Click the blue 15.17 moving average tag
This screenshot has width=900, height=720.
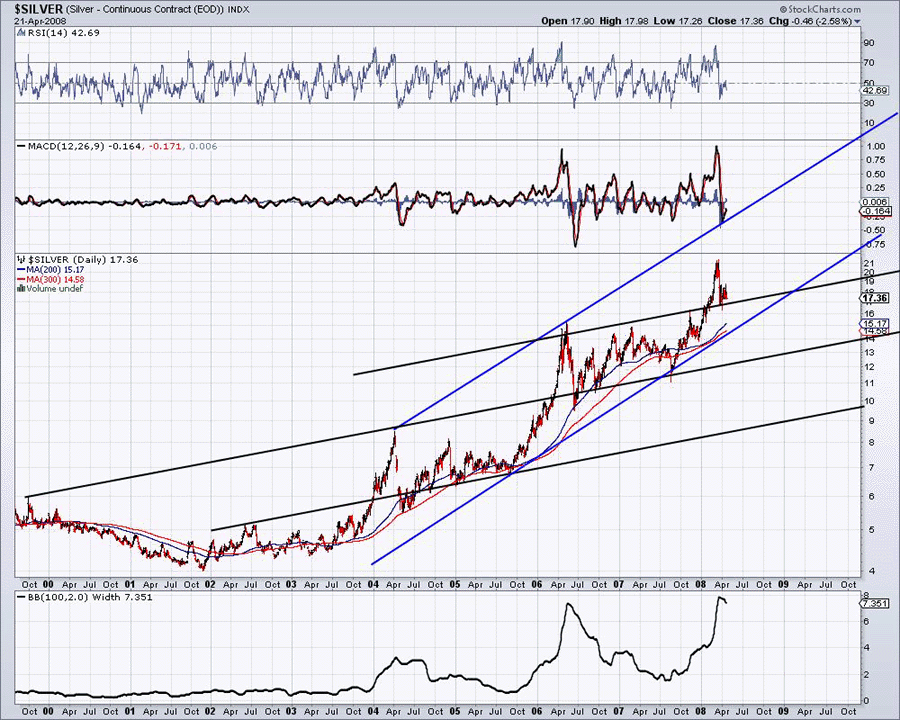pos(874,323)
